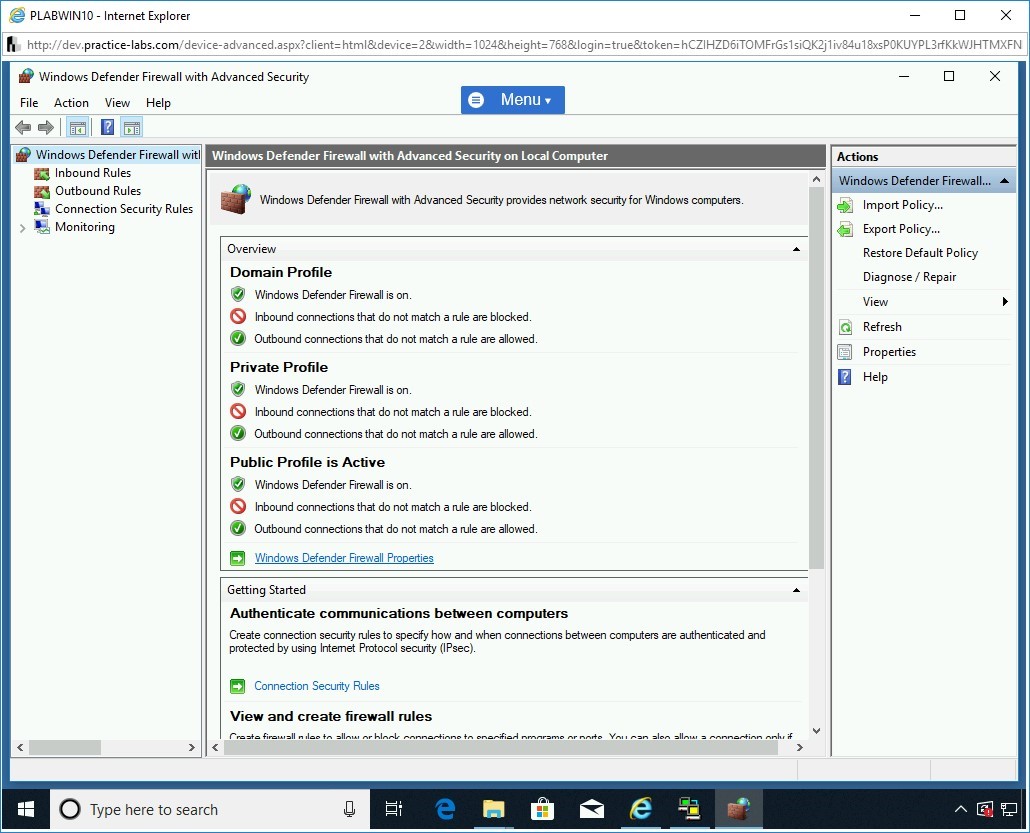Open the File menu
Viewport: 1030px width, 833px height.
click(x=29, y=103)
